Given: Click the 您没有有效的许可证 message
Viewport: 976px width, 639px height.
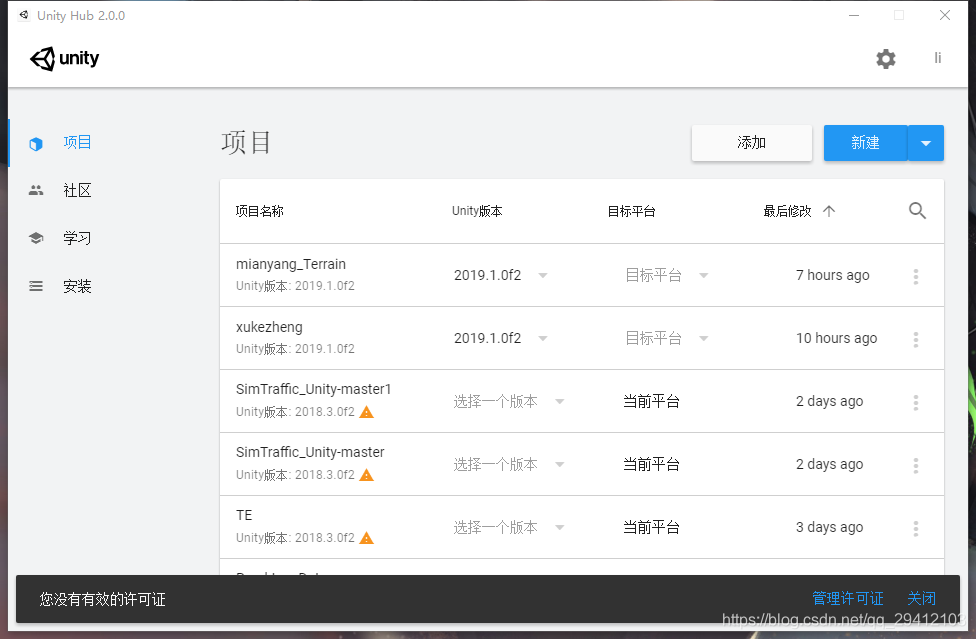Looking at the screenshot, I should pos(103,599).
